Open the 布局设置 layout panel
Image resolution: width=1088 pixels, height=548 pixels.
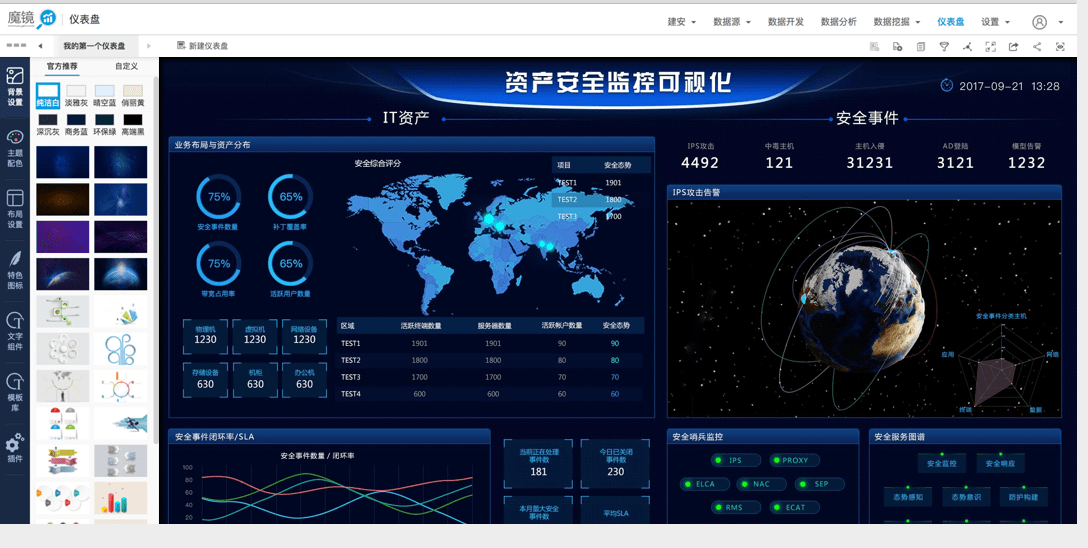(x=15, y=209)
